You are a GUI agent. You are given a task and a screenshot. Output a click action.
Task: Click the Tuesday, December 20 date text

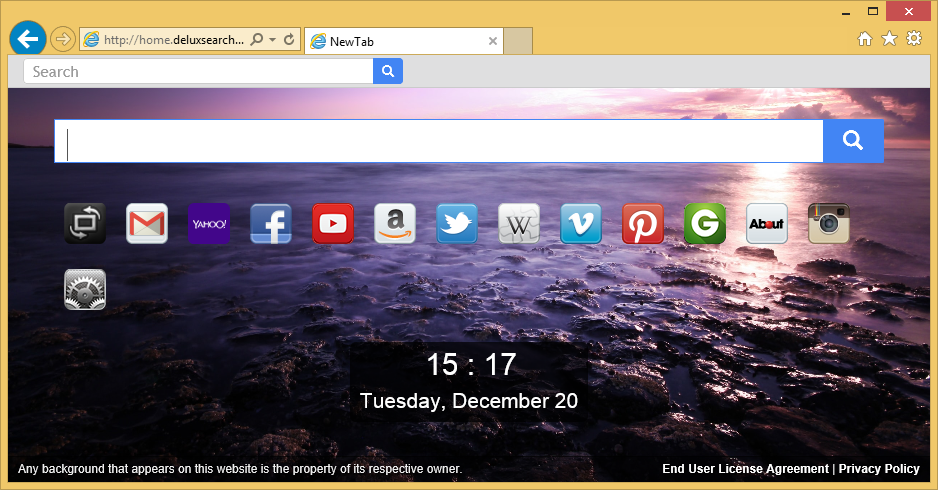tap(469, 401)
